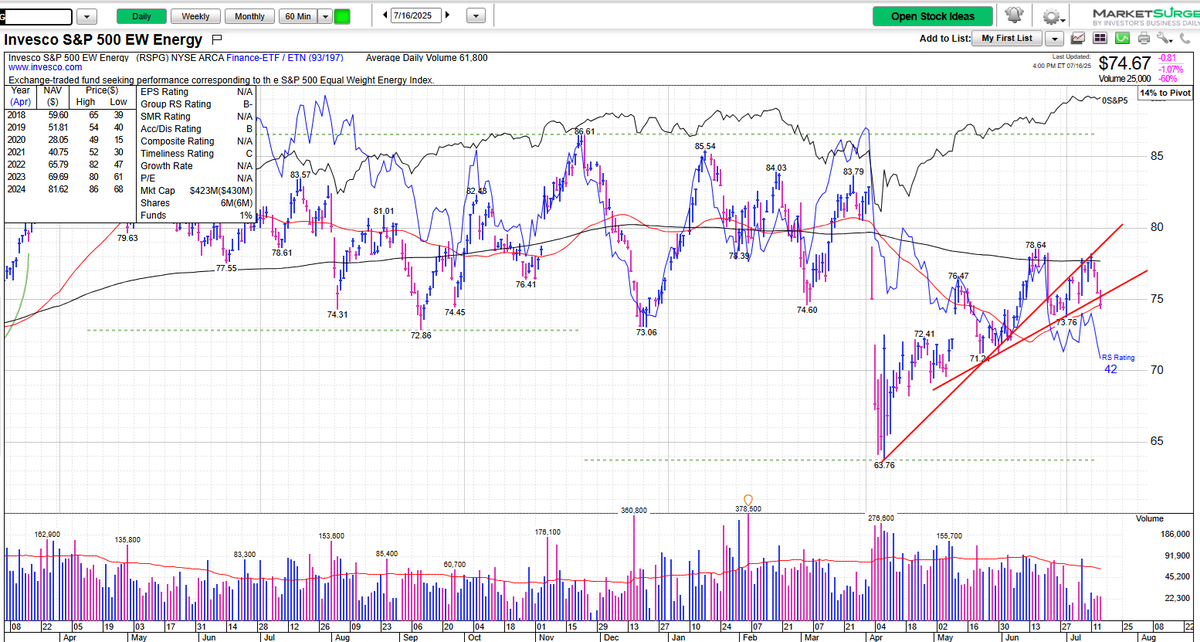Select the 60 Min interval
This screenshot has width=1200, height=642.
(297, 16)
